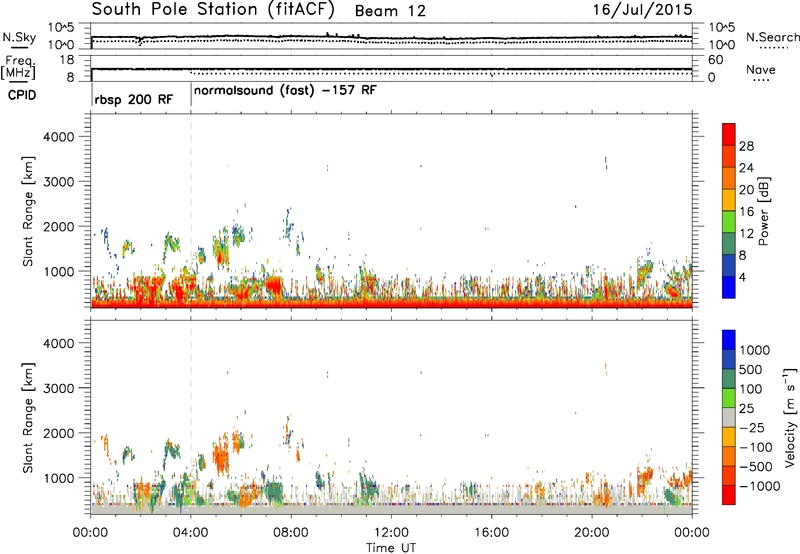This screenshot has width=800, height=554.
Task: Click '3000' on the velocity panel range axis
Action: pos(58,388)
